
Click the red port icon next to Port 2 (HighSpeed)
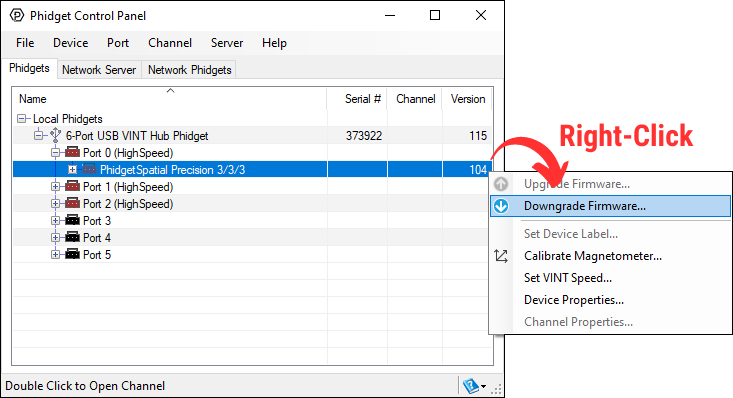click(72, 203)
